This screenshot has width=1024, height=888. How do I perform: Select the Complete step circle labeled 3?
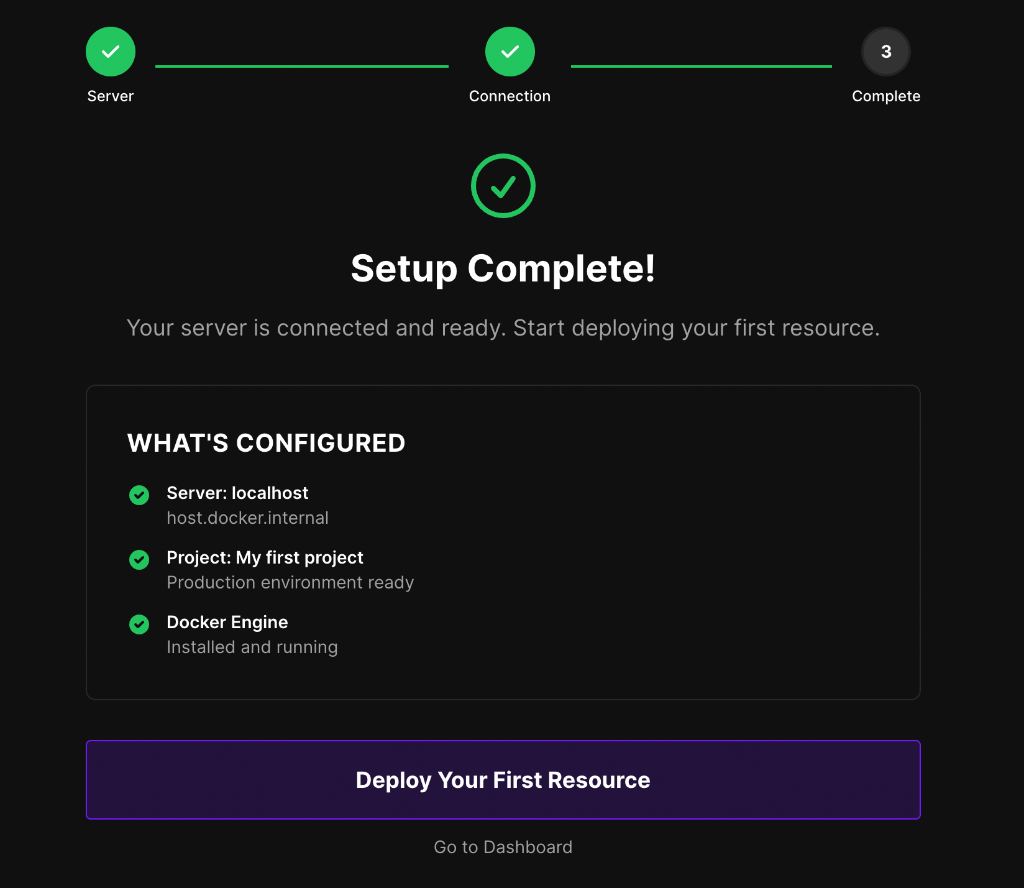point(886,51)
